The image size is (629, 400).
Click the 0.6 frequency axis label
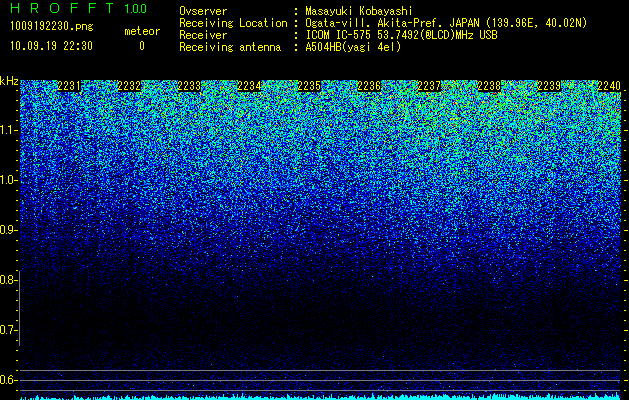[8, 380]
